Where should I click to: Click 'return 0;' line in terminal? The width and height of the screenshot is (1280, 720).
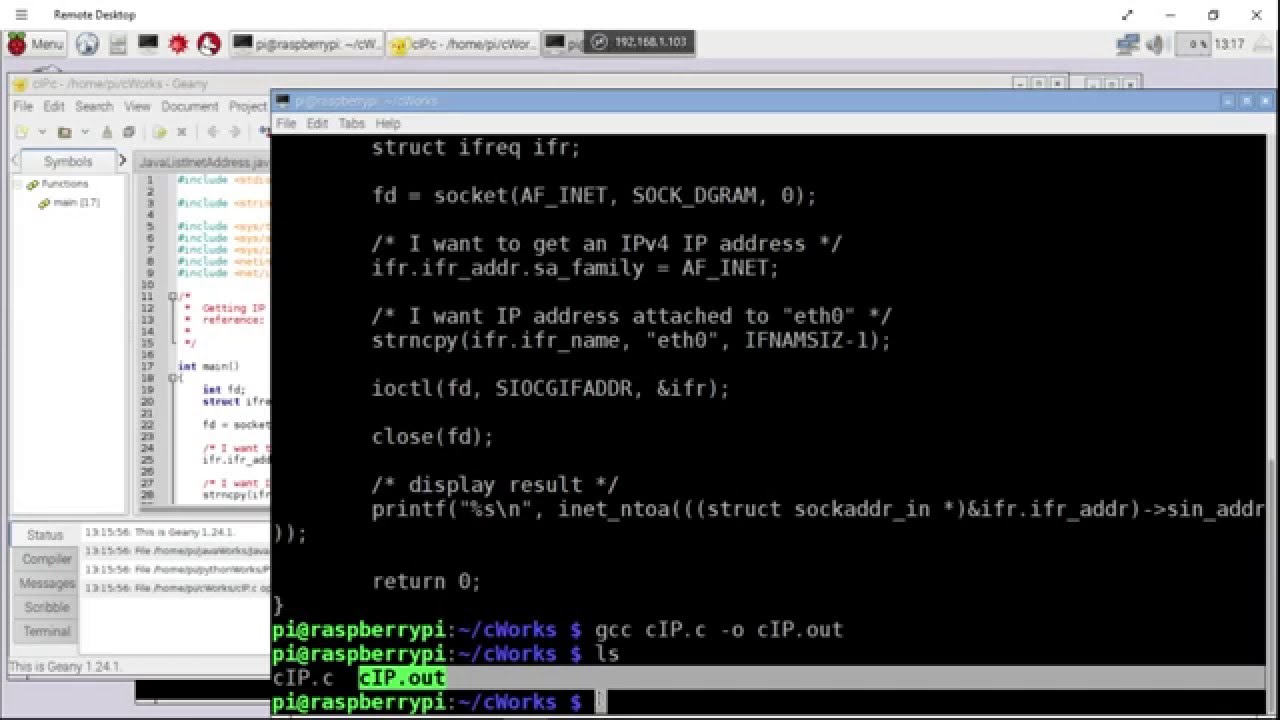[427, 581]
